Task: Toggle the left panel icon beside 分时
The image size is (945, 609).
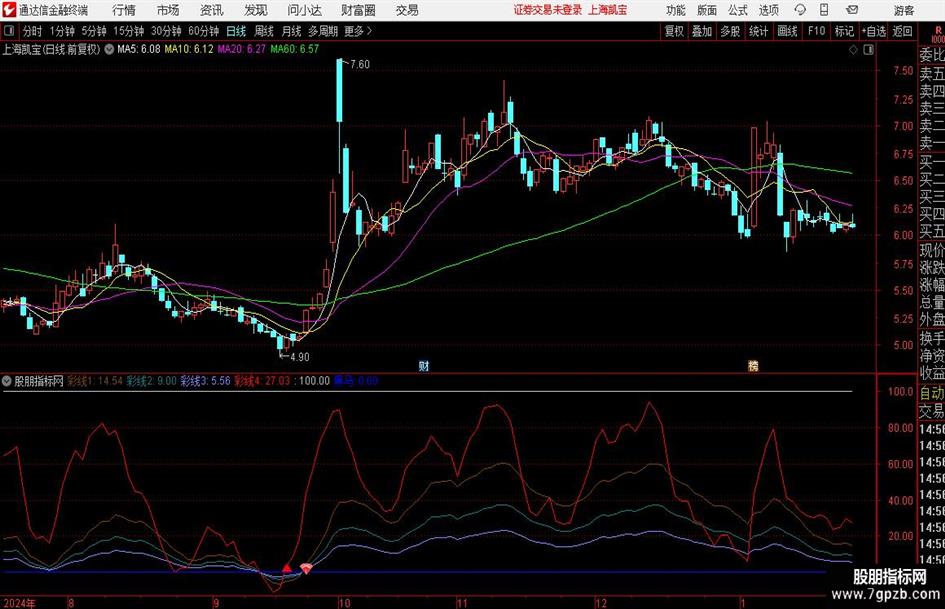Action: pos(9,31)
